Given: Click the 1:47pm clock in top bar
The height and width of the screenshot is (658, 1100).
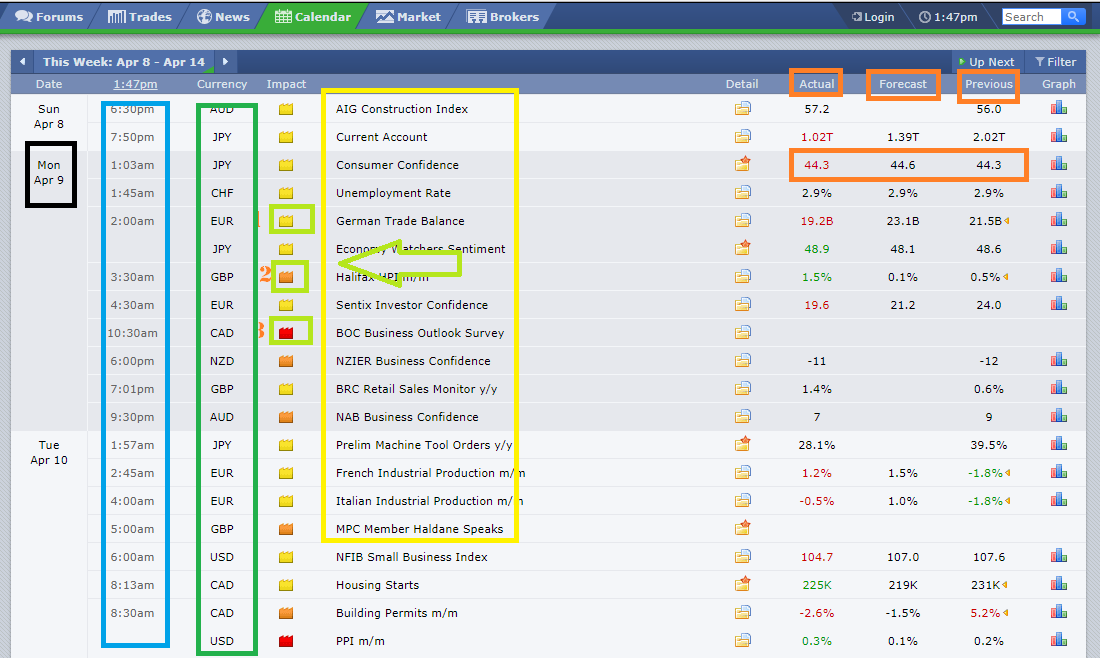Looking at the screenshot, I should tap(948, 17).
